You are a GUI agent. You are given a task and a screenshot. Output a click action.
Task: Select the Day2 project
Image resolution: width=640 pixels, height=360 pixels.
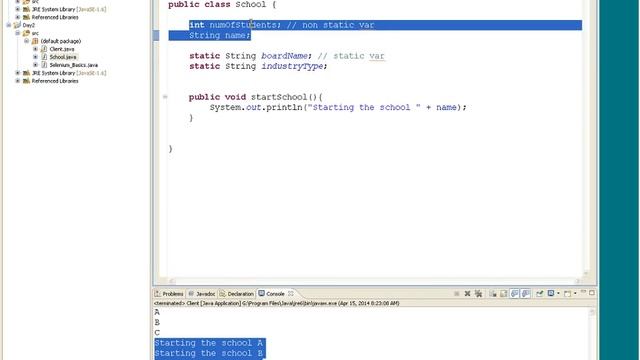tap(29, 25)
